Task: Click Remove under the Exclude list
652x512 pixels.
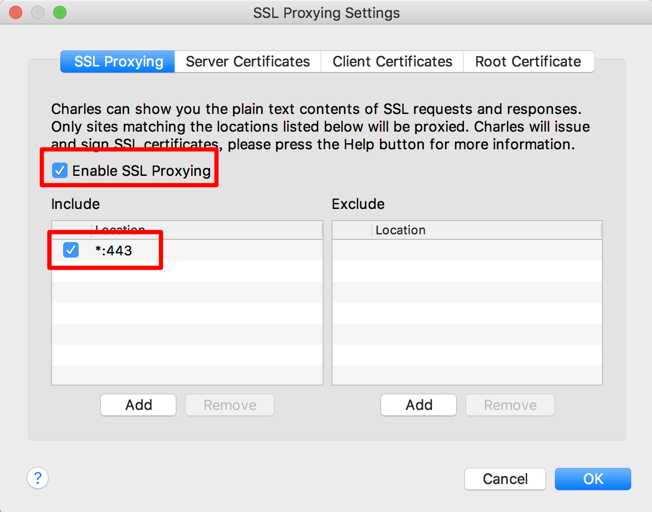Action: click(510, 405)
